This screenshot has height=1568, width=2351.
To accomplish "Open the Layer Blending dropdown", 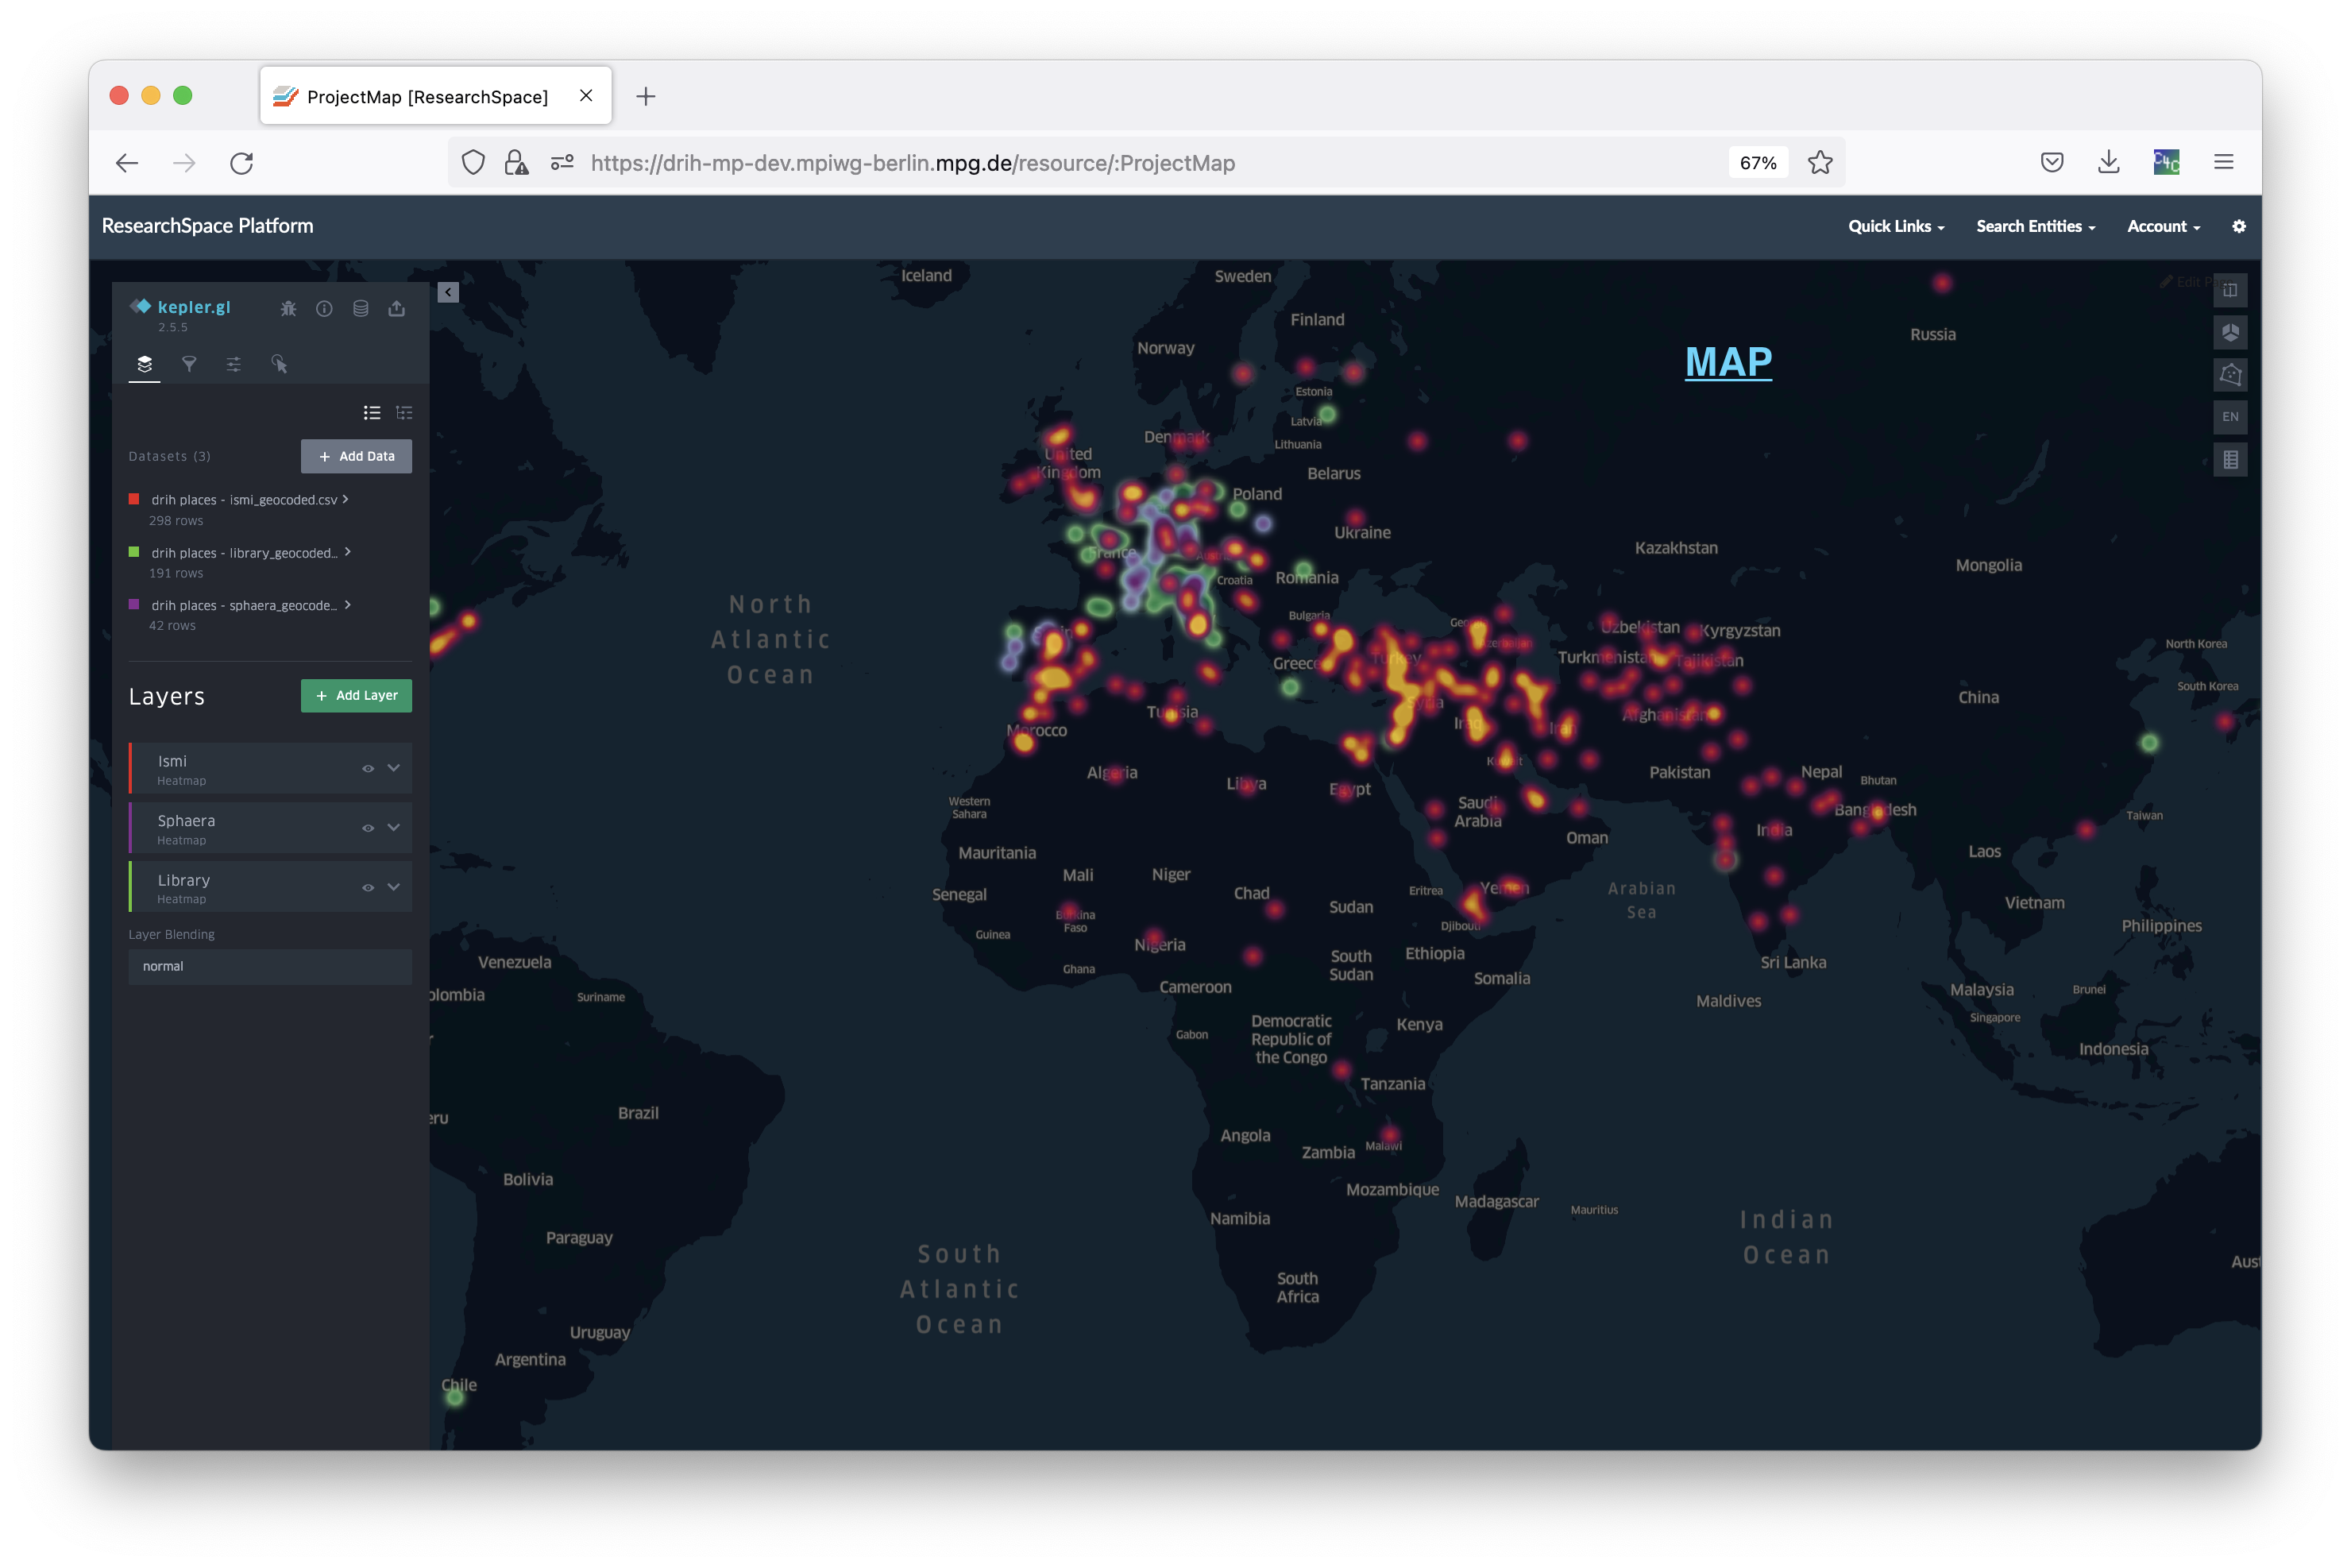I will [270, 967].
